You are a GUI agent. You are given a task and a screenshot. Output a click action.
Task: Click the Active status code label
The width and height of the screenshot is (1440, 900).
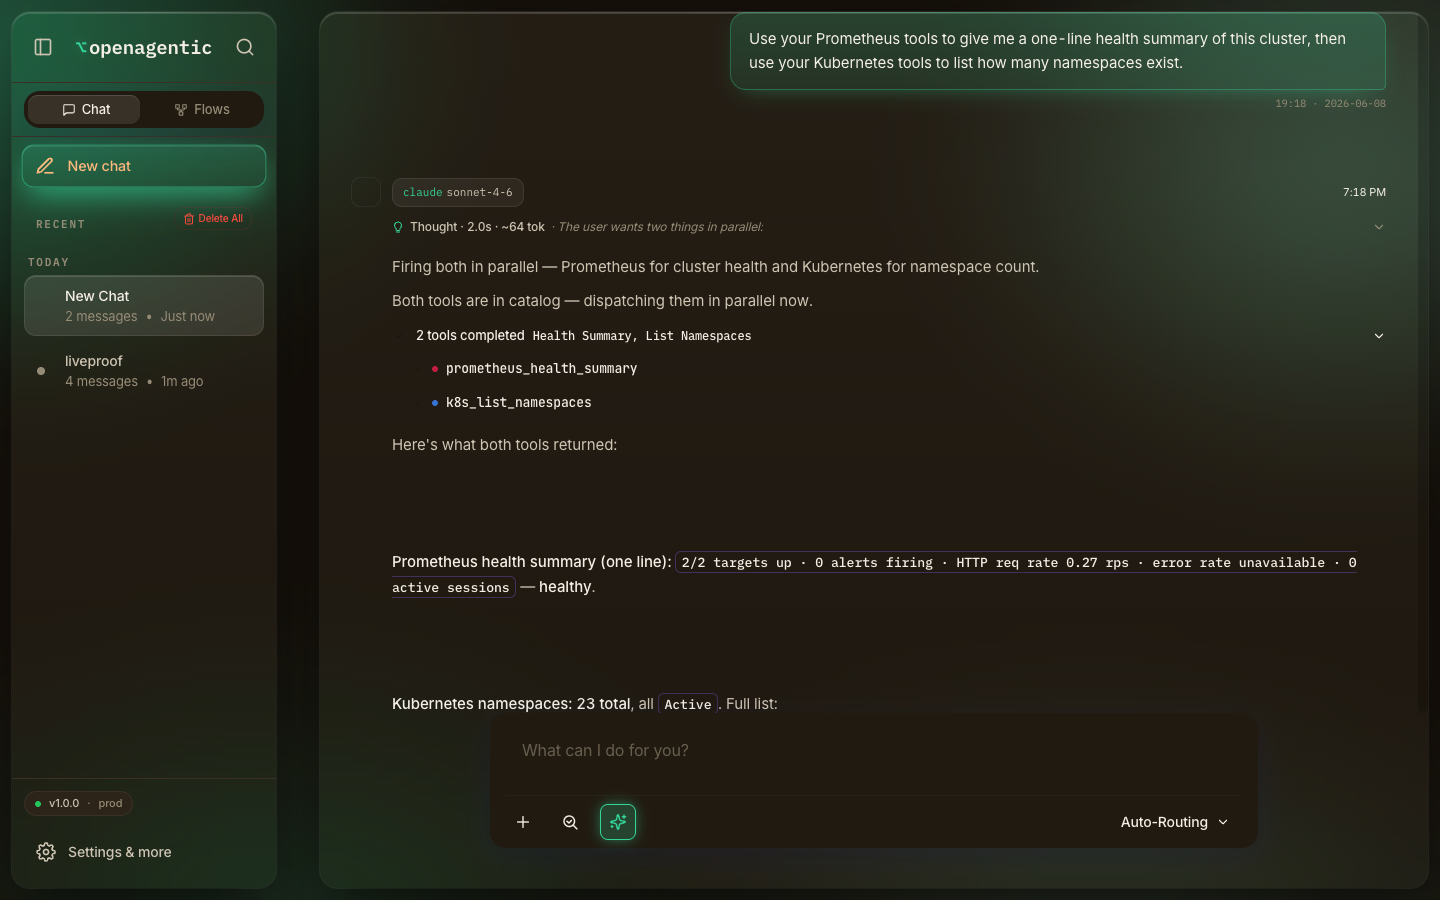pyautogui.click(x=688, y=704)
